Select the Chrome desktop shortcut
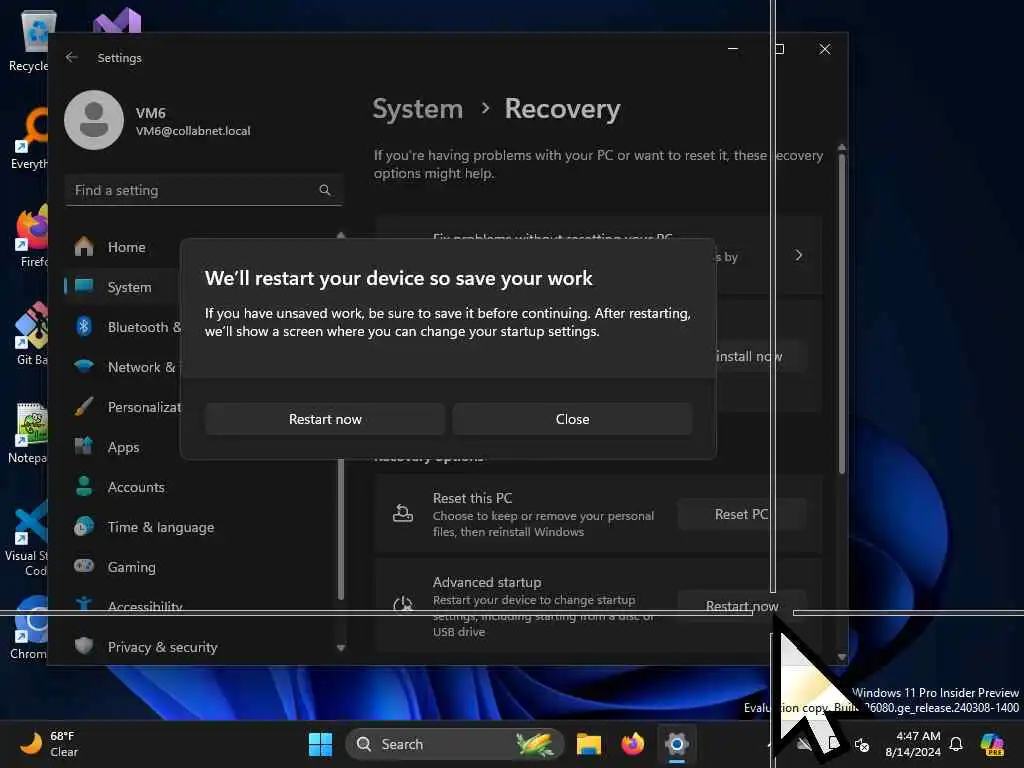Screen dimensions: 1024x768 29,628
